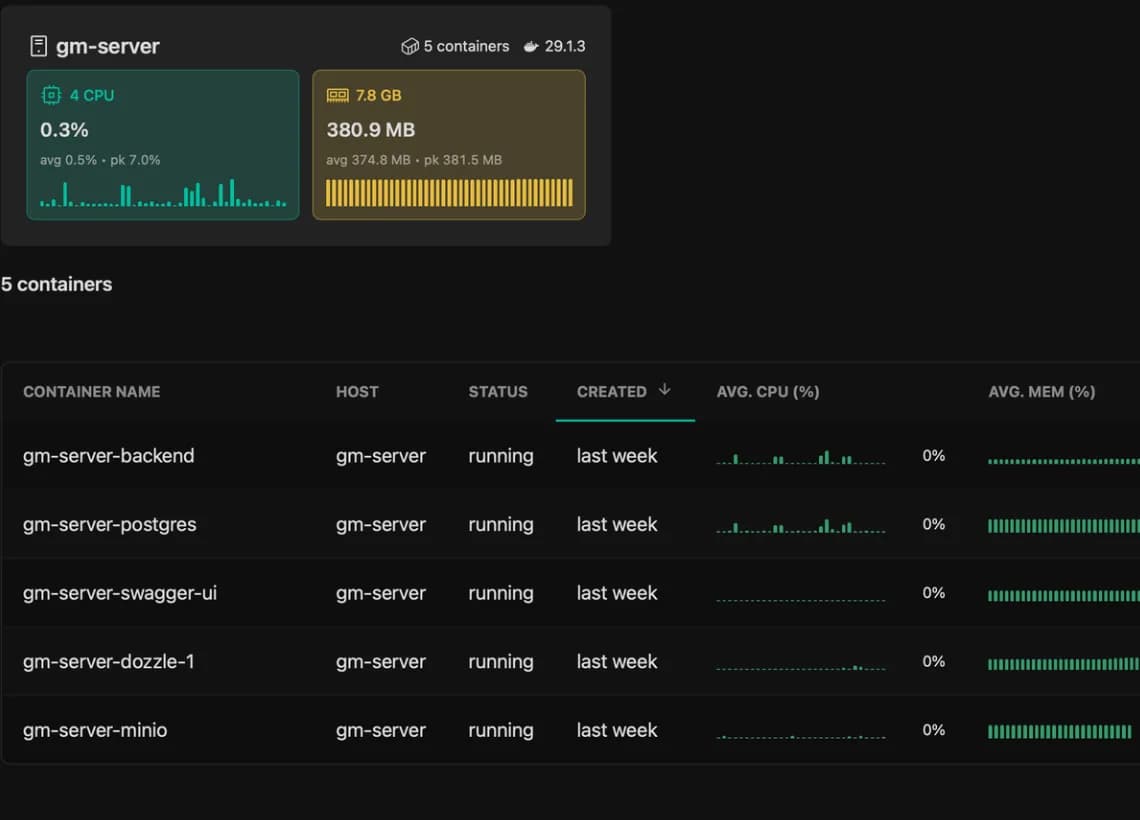Click the memory RAM icon
This screenshot has height=820, width=1140.
click(337, 95)
